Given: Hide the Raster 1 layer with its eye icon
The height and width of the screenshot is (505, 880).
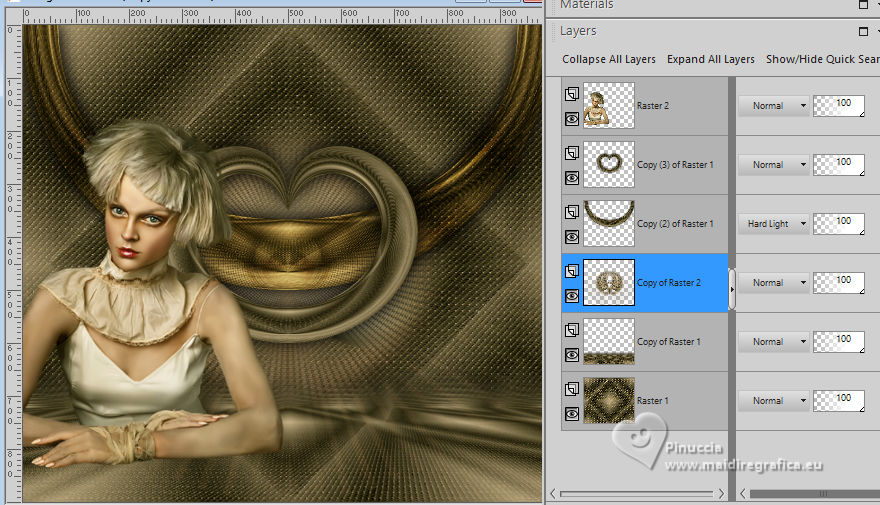Looking at the screenshot, I should click(x=572, y=414).
